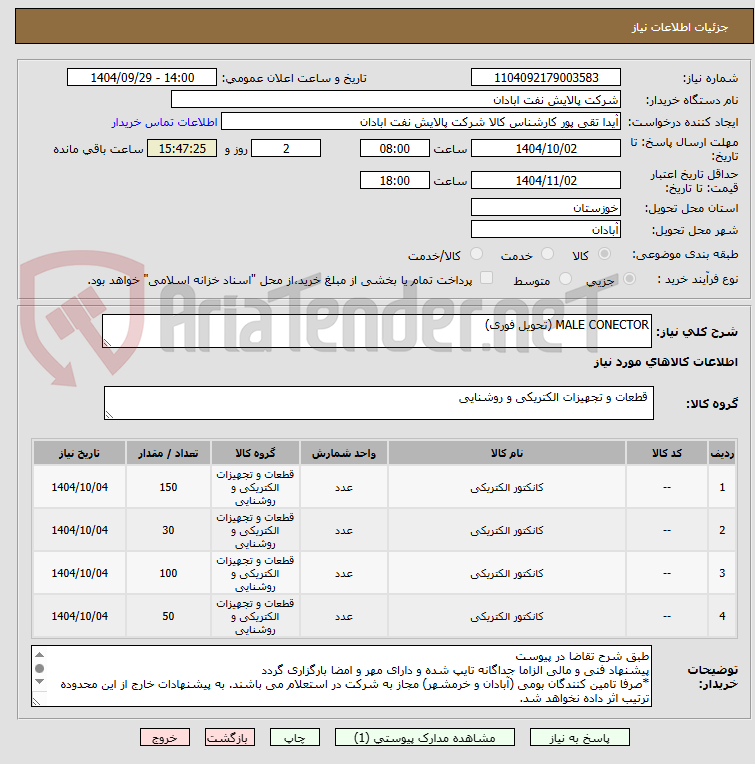Open اطلاعات تماس خریدار link

click(165, 122)
